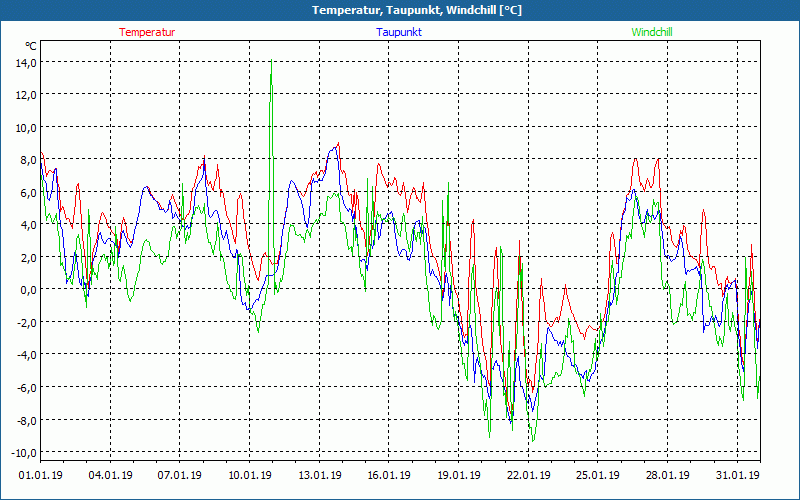Click the -8,0 y-axis value
Viewport: 800px width, 500px height.
coord(27,420)
